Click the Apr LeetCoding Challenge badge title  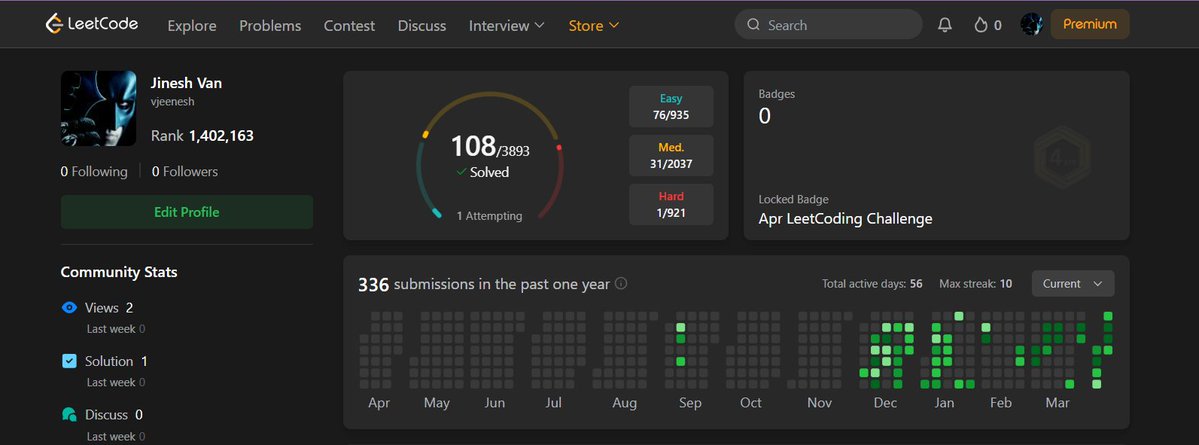845,219
